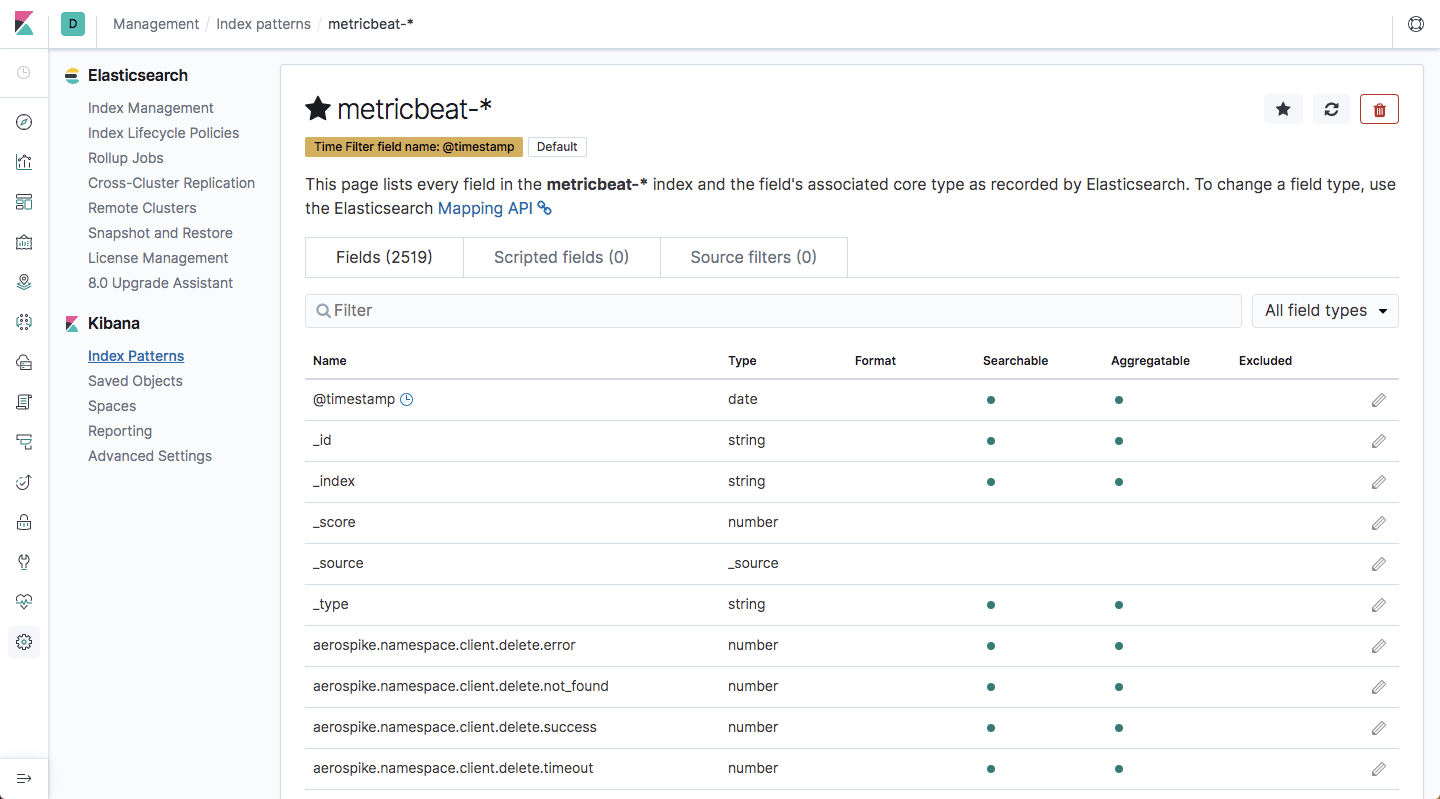Delete the metricbeat-* index pattern
1440x799 pixels.
click(x=1379, y=109)
